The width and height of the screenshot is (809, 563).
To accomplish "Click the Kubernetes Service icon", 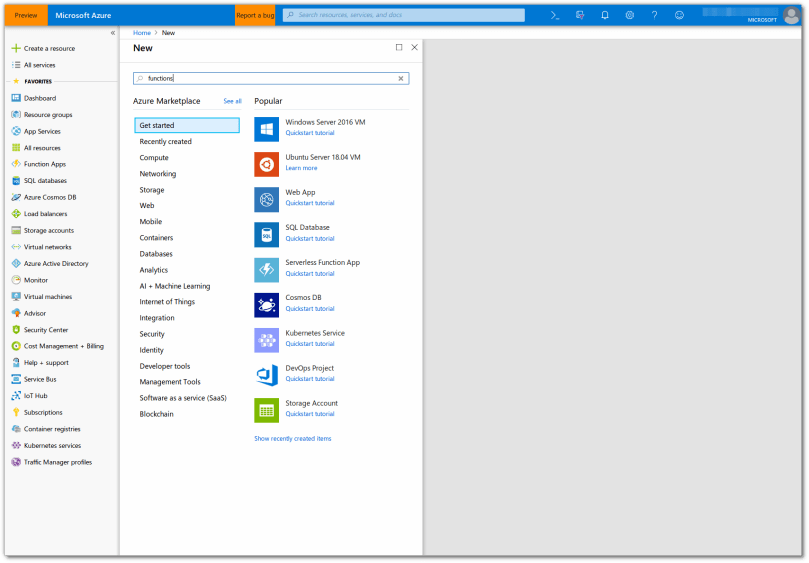I will coord(266,339).
